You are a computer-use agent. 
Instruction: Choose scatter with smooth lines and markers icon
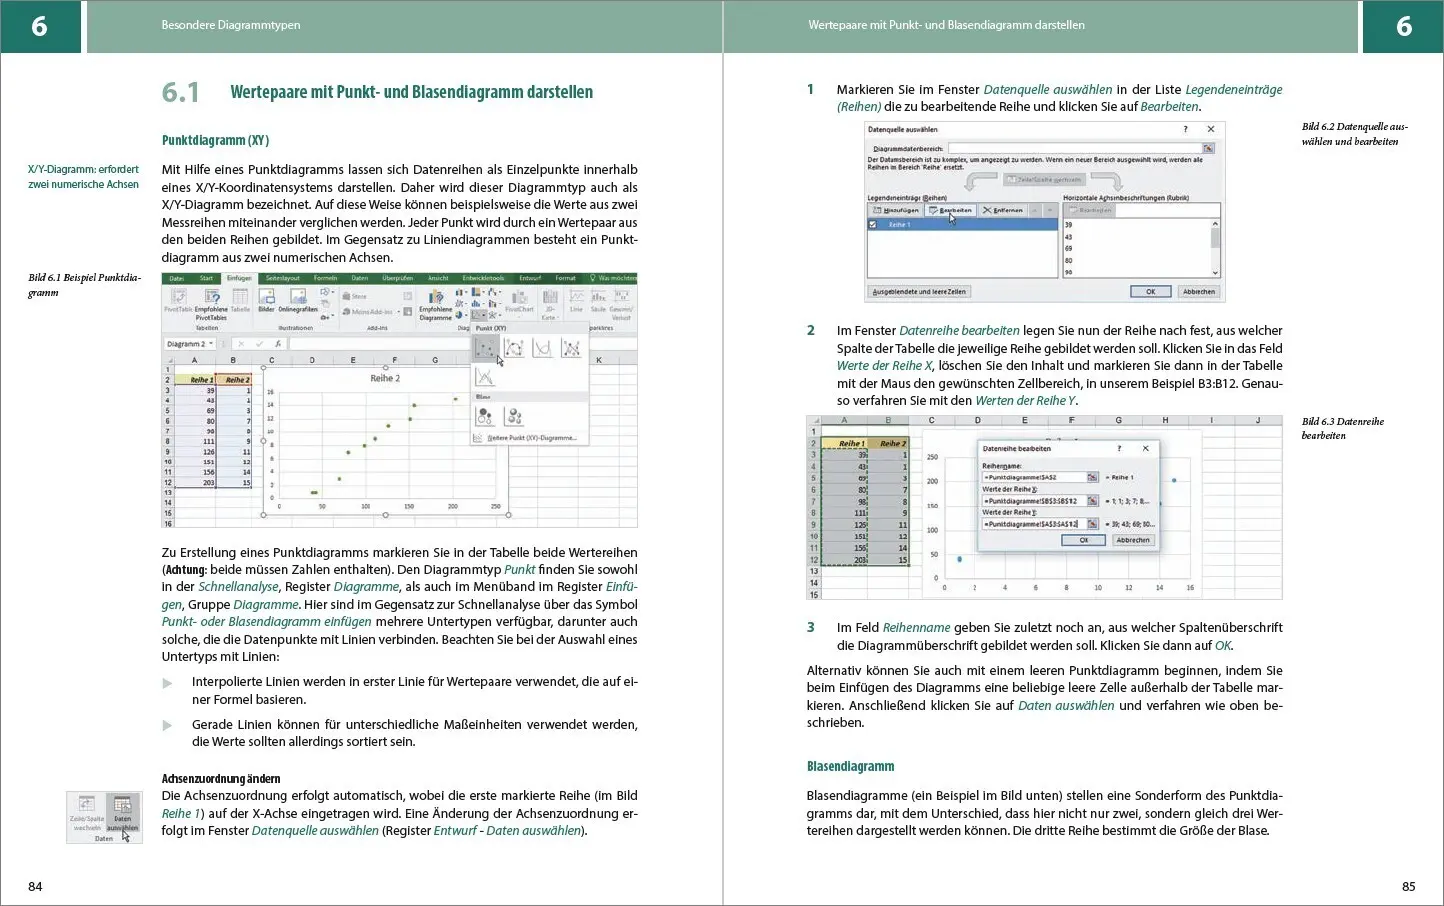pyautogui.click(x=513, y=348)
